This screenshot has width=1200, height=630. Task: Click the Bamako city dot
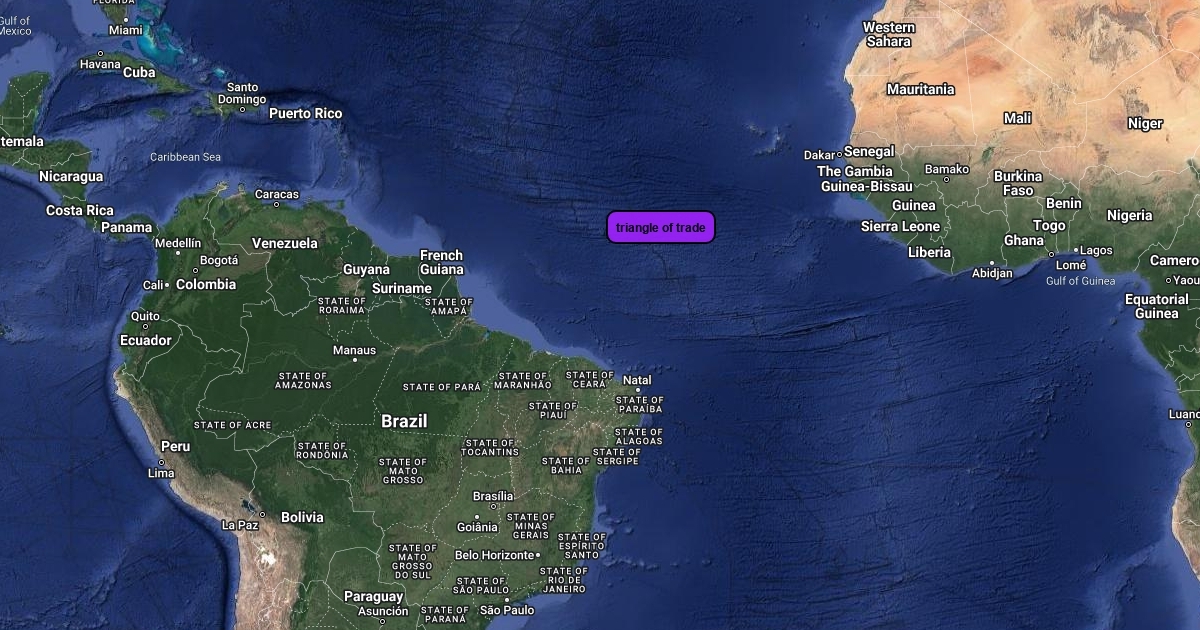click(x=947, y=180)
